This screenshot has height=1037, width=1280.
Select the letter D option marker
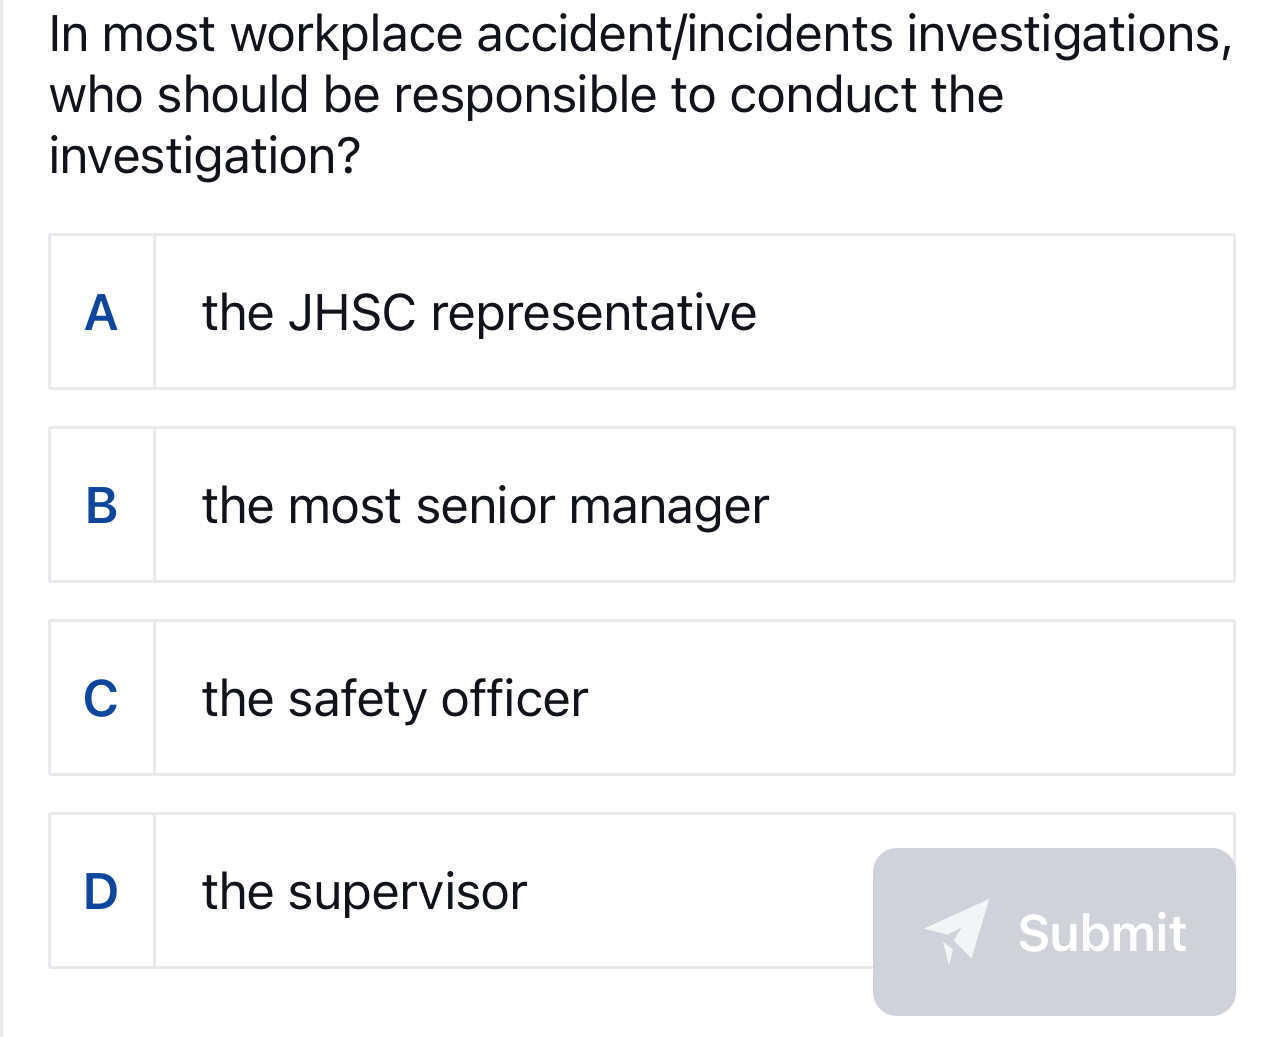(x=101, y=892)
